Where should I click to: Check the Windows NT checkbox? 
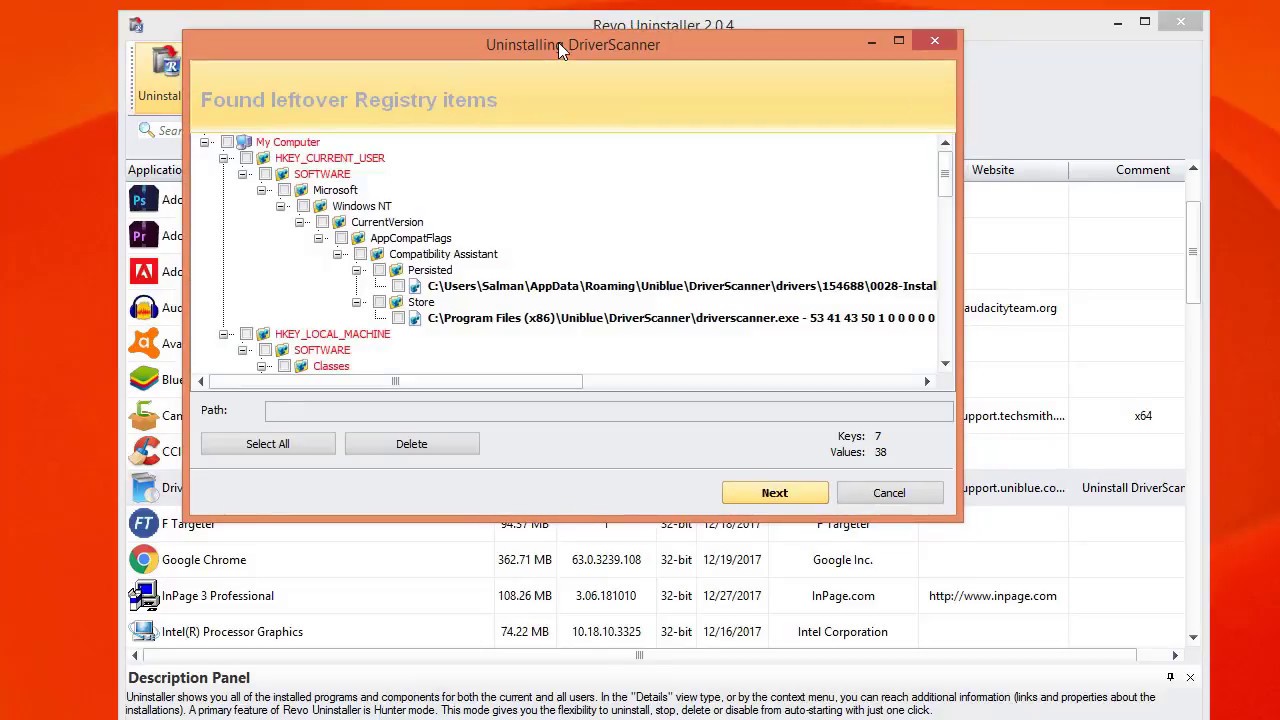tap(303, 206)
